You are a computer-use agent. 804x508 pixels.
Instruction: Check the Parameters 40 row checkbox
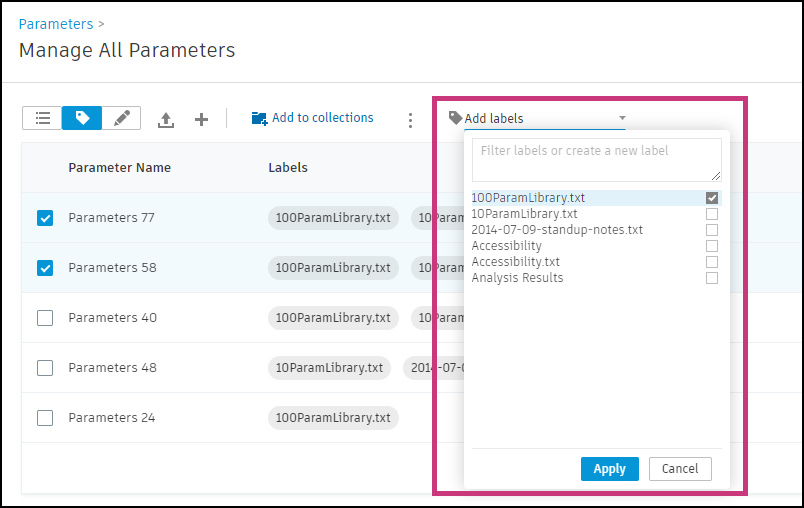[x=45, y=318]
